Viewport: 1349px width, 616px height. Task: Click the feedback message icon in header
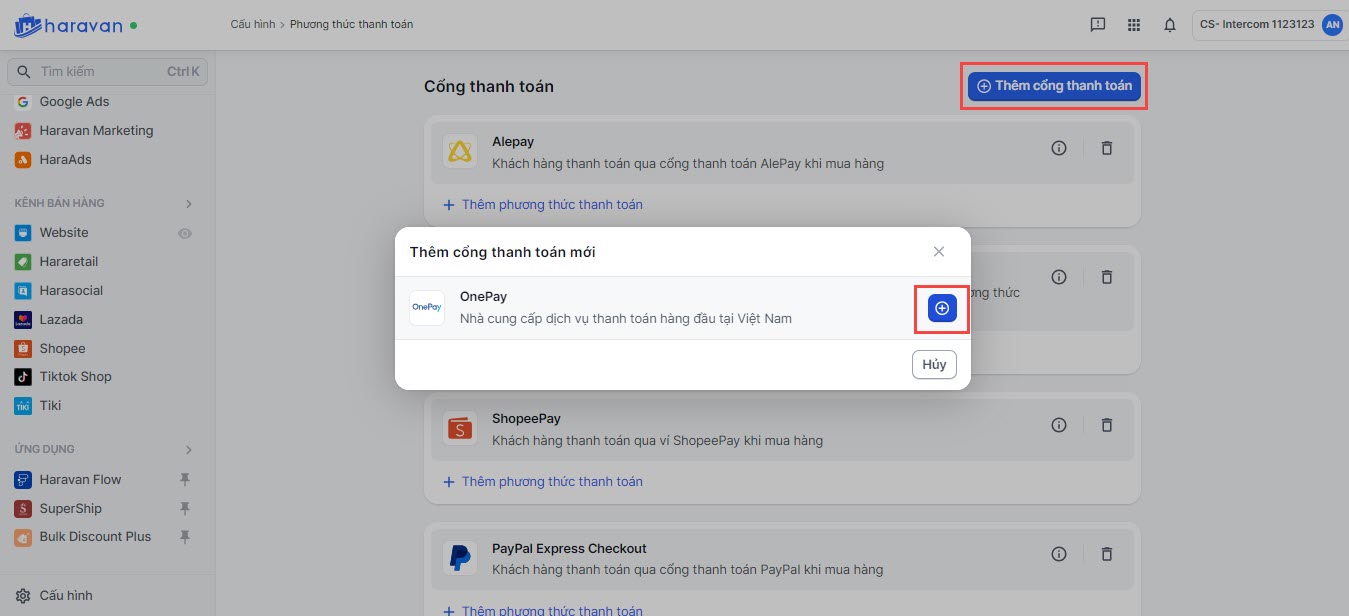1098,25
